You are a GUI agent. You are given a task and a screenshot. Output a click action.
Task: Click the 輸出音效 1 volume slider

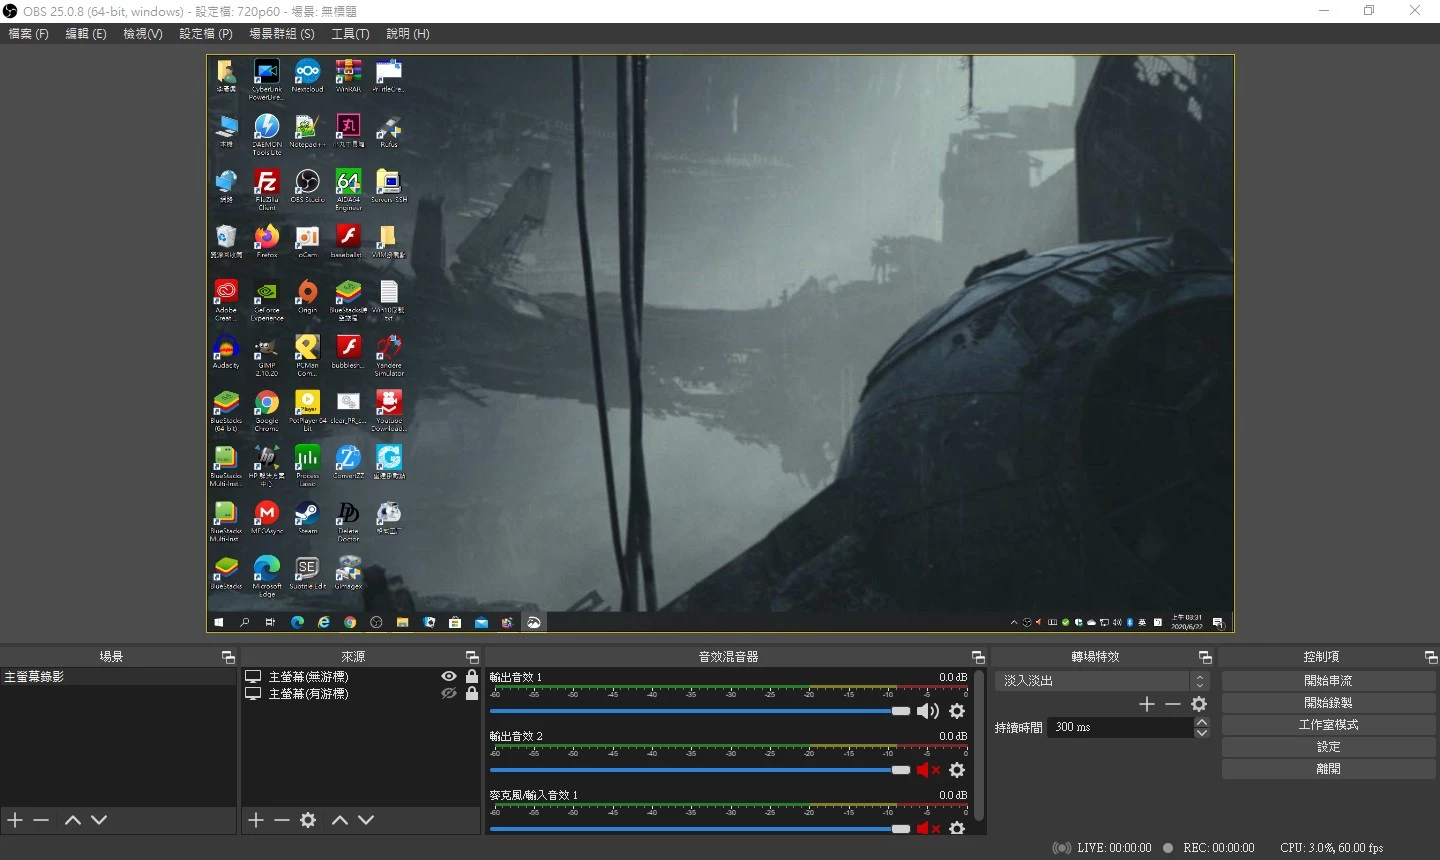pyautogui.click(x=700, y=711)
